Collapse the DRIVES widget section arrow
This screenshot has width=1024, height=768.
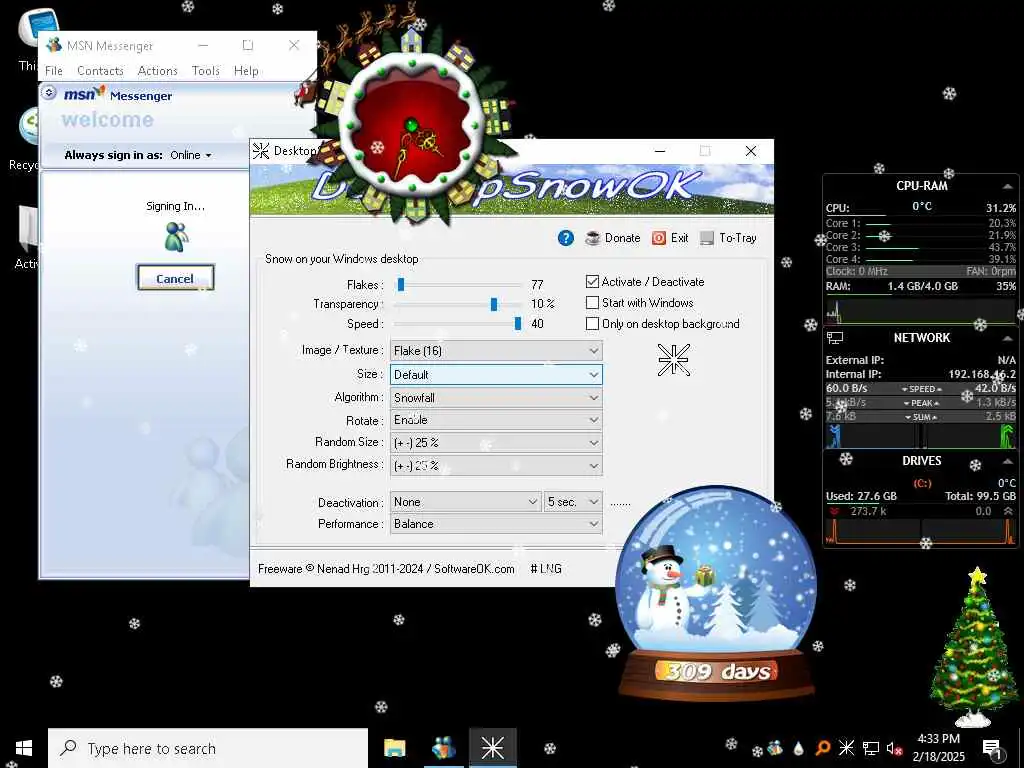pyautogui.click(x=1008, y=461)
